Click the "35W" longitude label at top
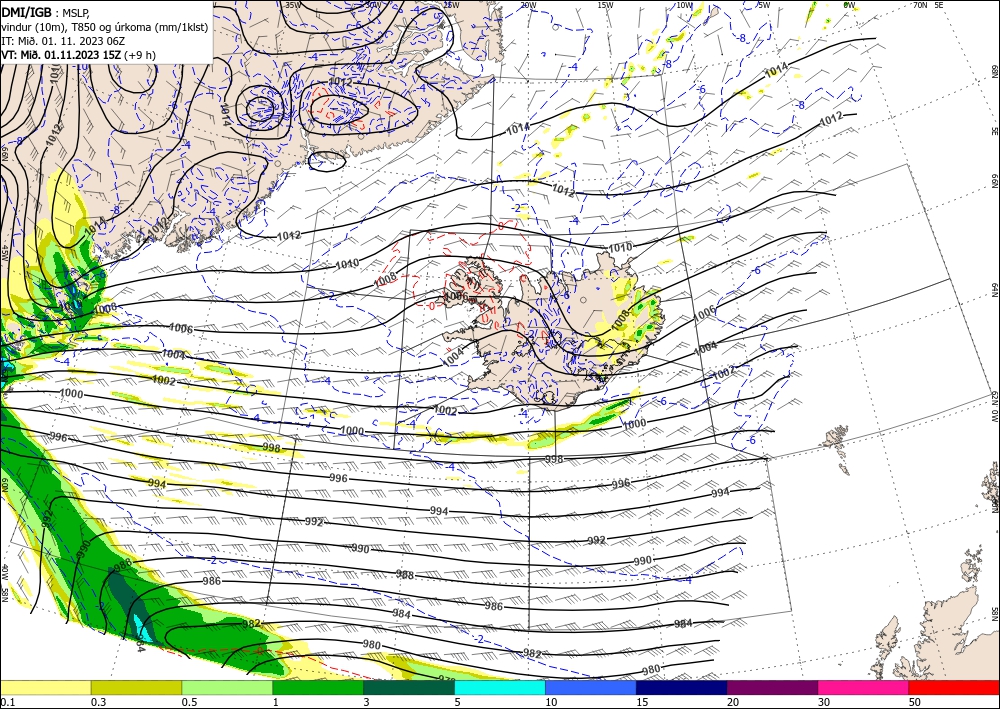1000x709 pixels. point(293,5)
